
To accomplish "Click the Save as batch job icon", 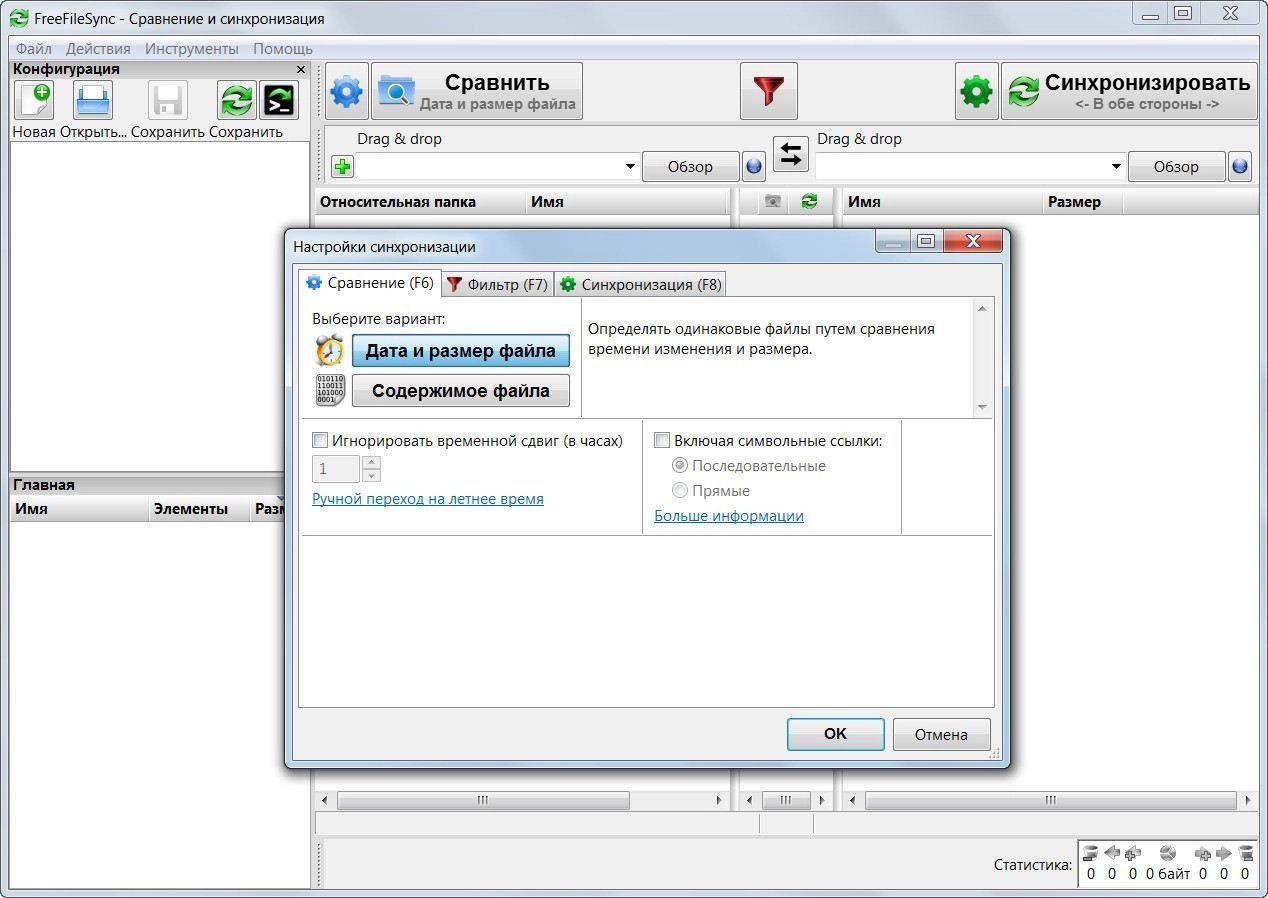I will tap(278, 100).
